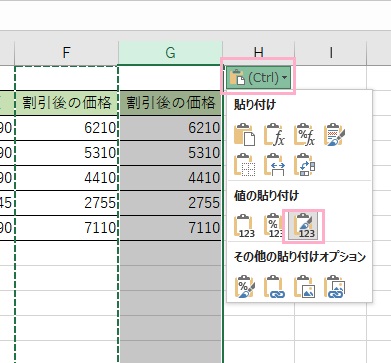Click cell 5310 in column F
Image resolution: width=391 pixels, height=363 pixels.
(x=66, y=153)
